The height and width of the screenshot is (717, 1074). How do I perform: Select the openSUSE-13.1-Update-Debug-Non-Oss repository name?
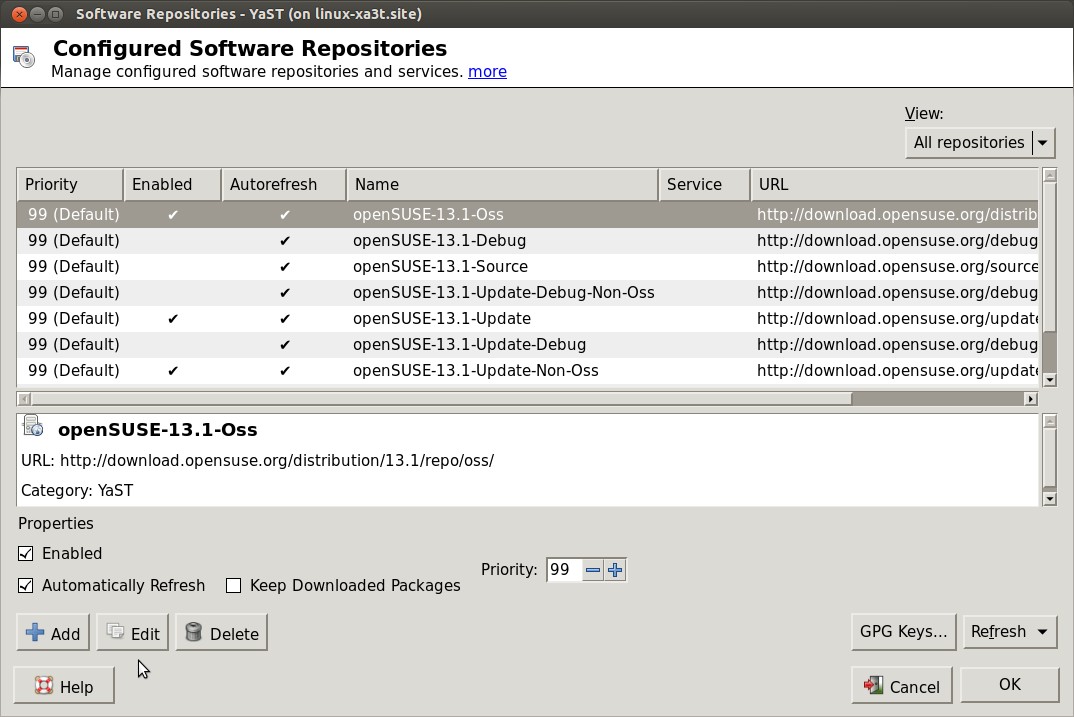pos(503,292)
